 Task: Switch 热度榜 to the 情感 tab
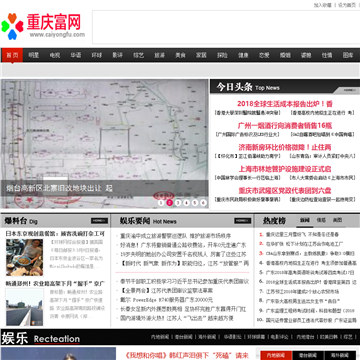321,220
